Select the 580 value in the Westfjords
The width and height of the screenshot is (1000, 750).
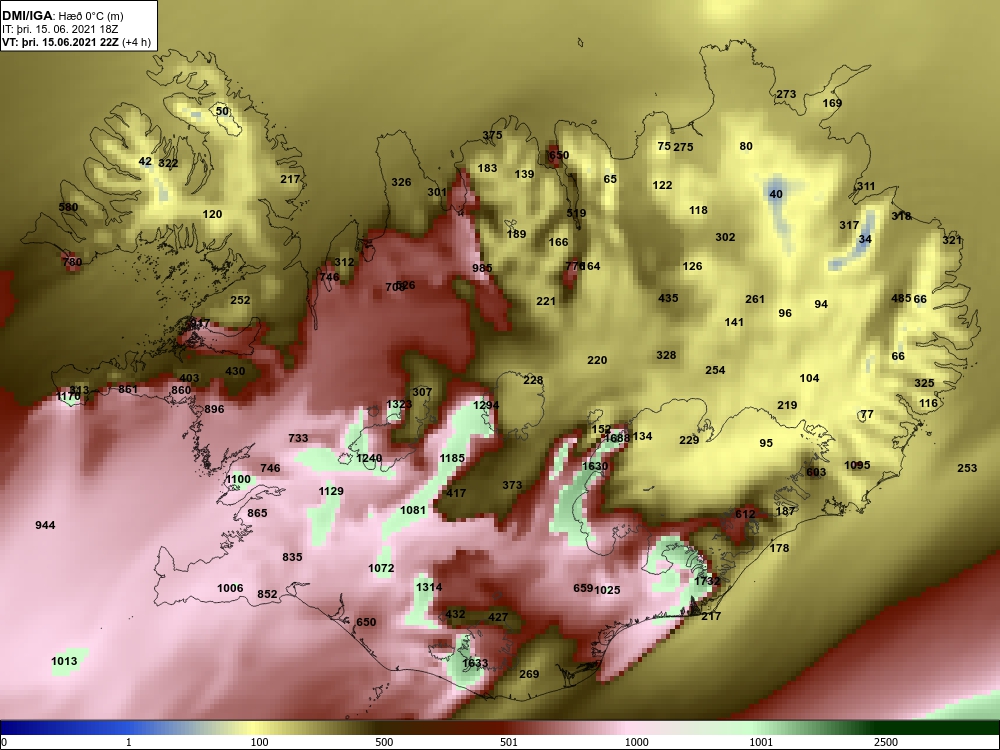(x=68, y=207)
